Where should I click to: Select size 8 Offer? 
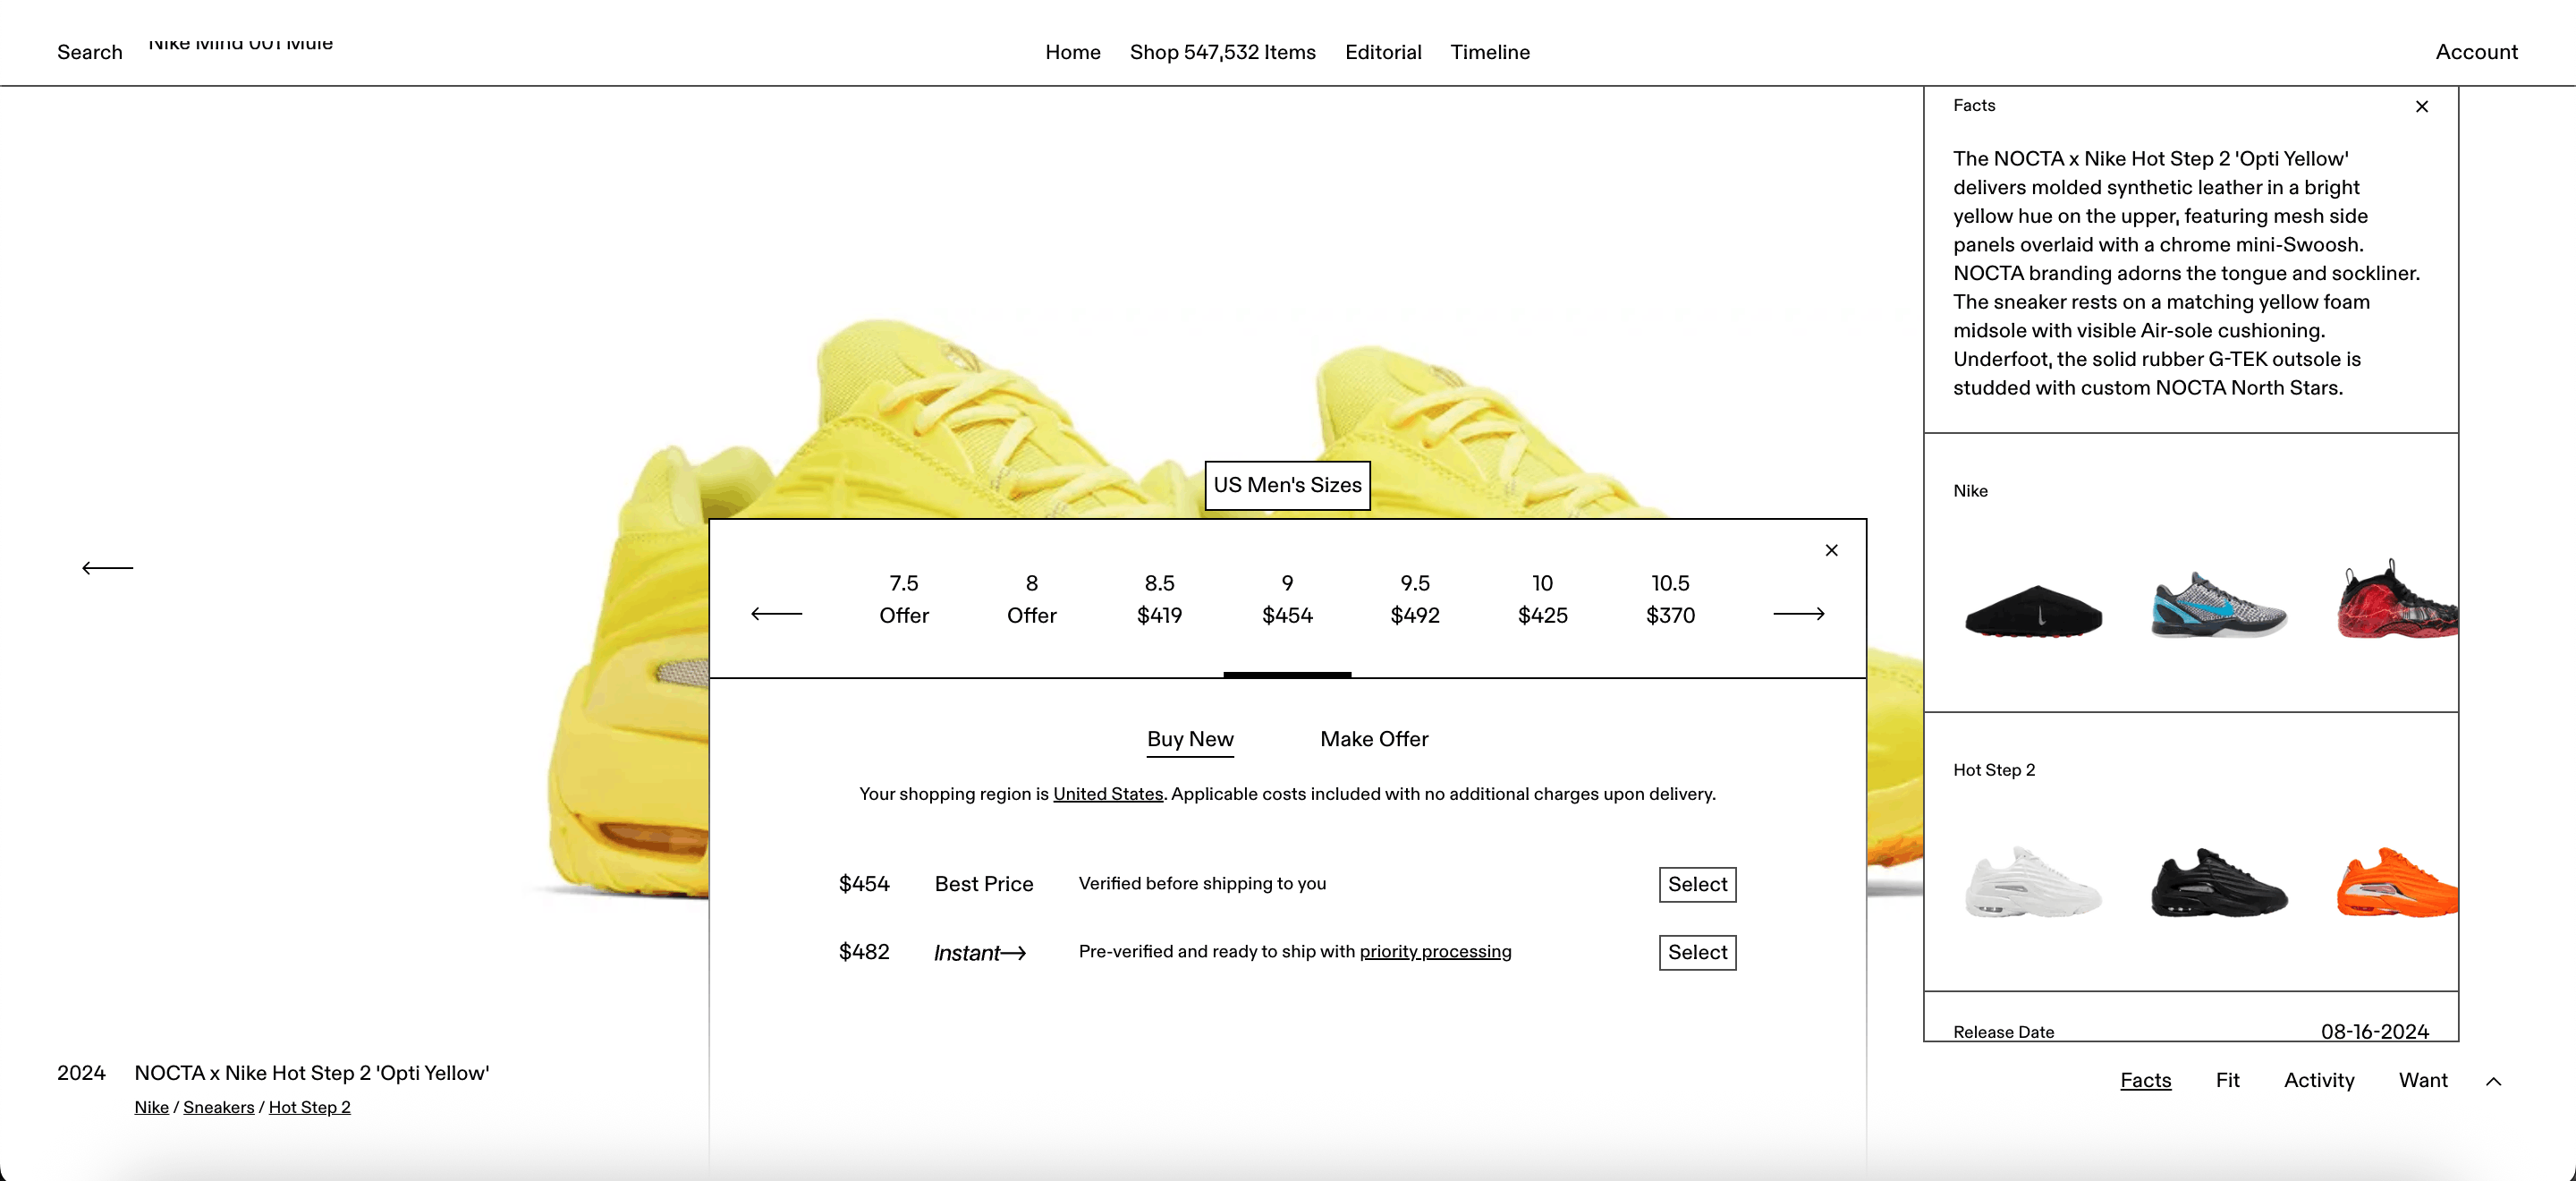(x=1031, y=599)
